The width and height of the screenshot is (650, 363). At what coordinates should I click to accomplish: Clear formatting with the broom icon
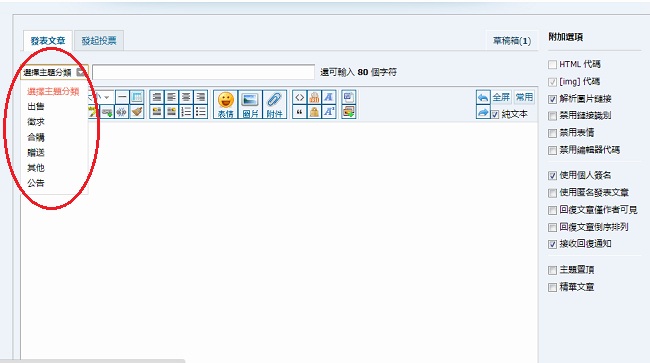coord(137,111)
